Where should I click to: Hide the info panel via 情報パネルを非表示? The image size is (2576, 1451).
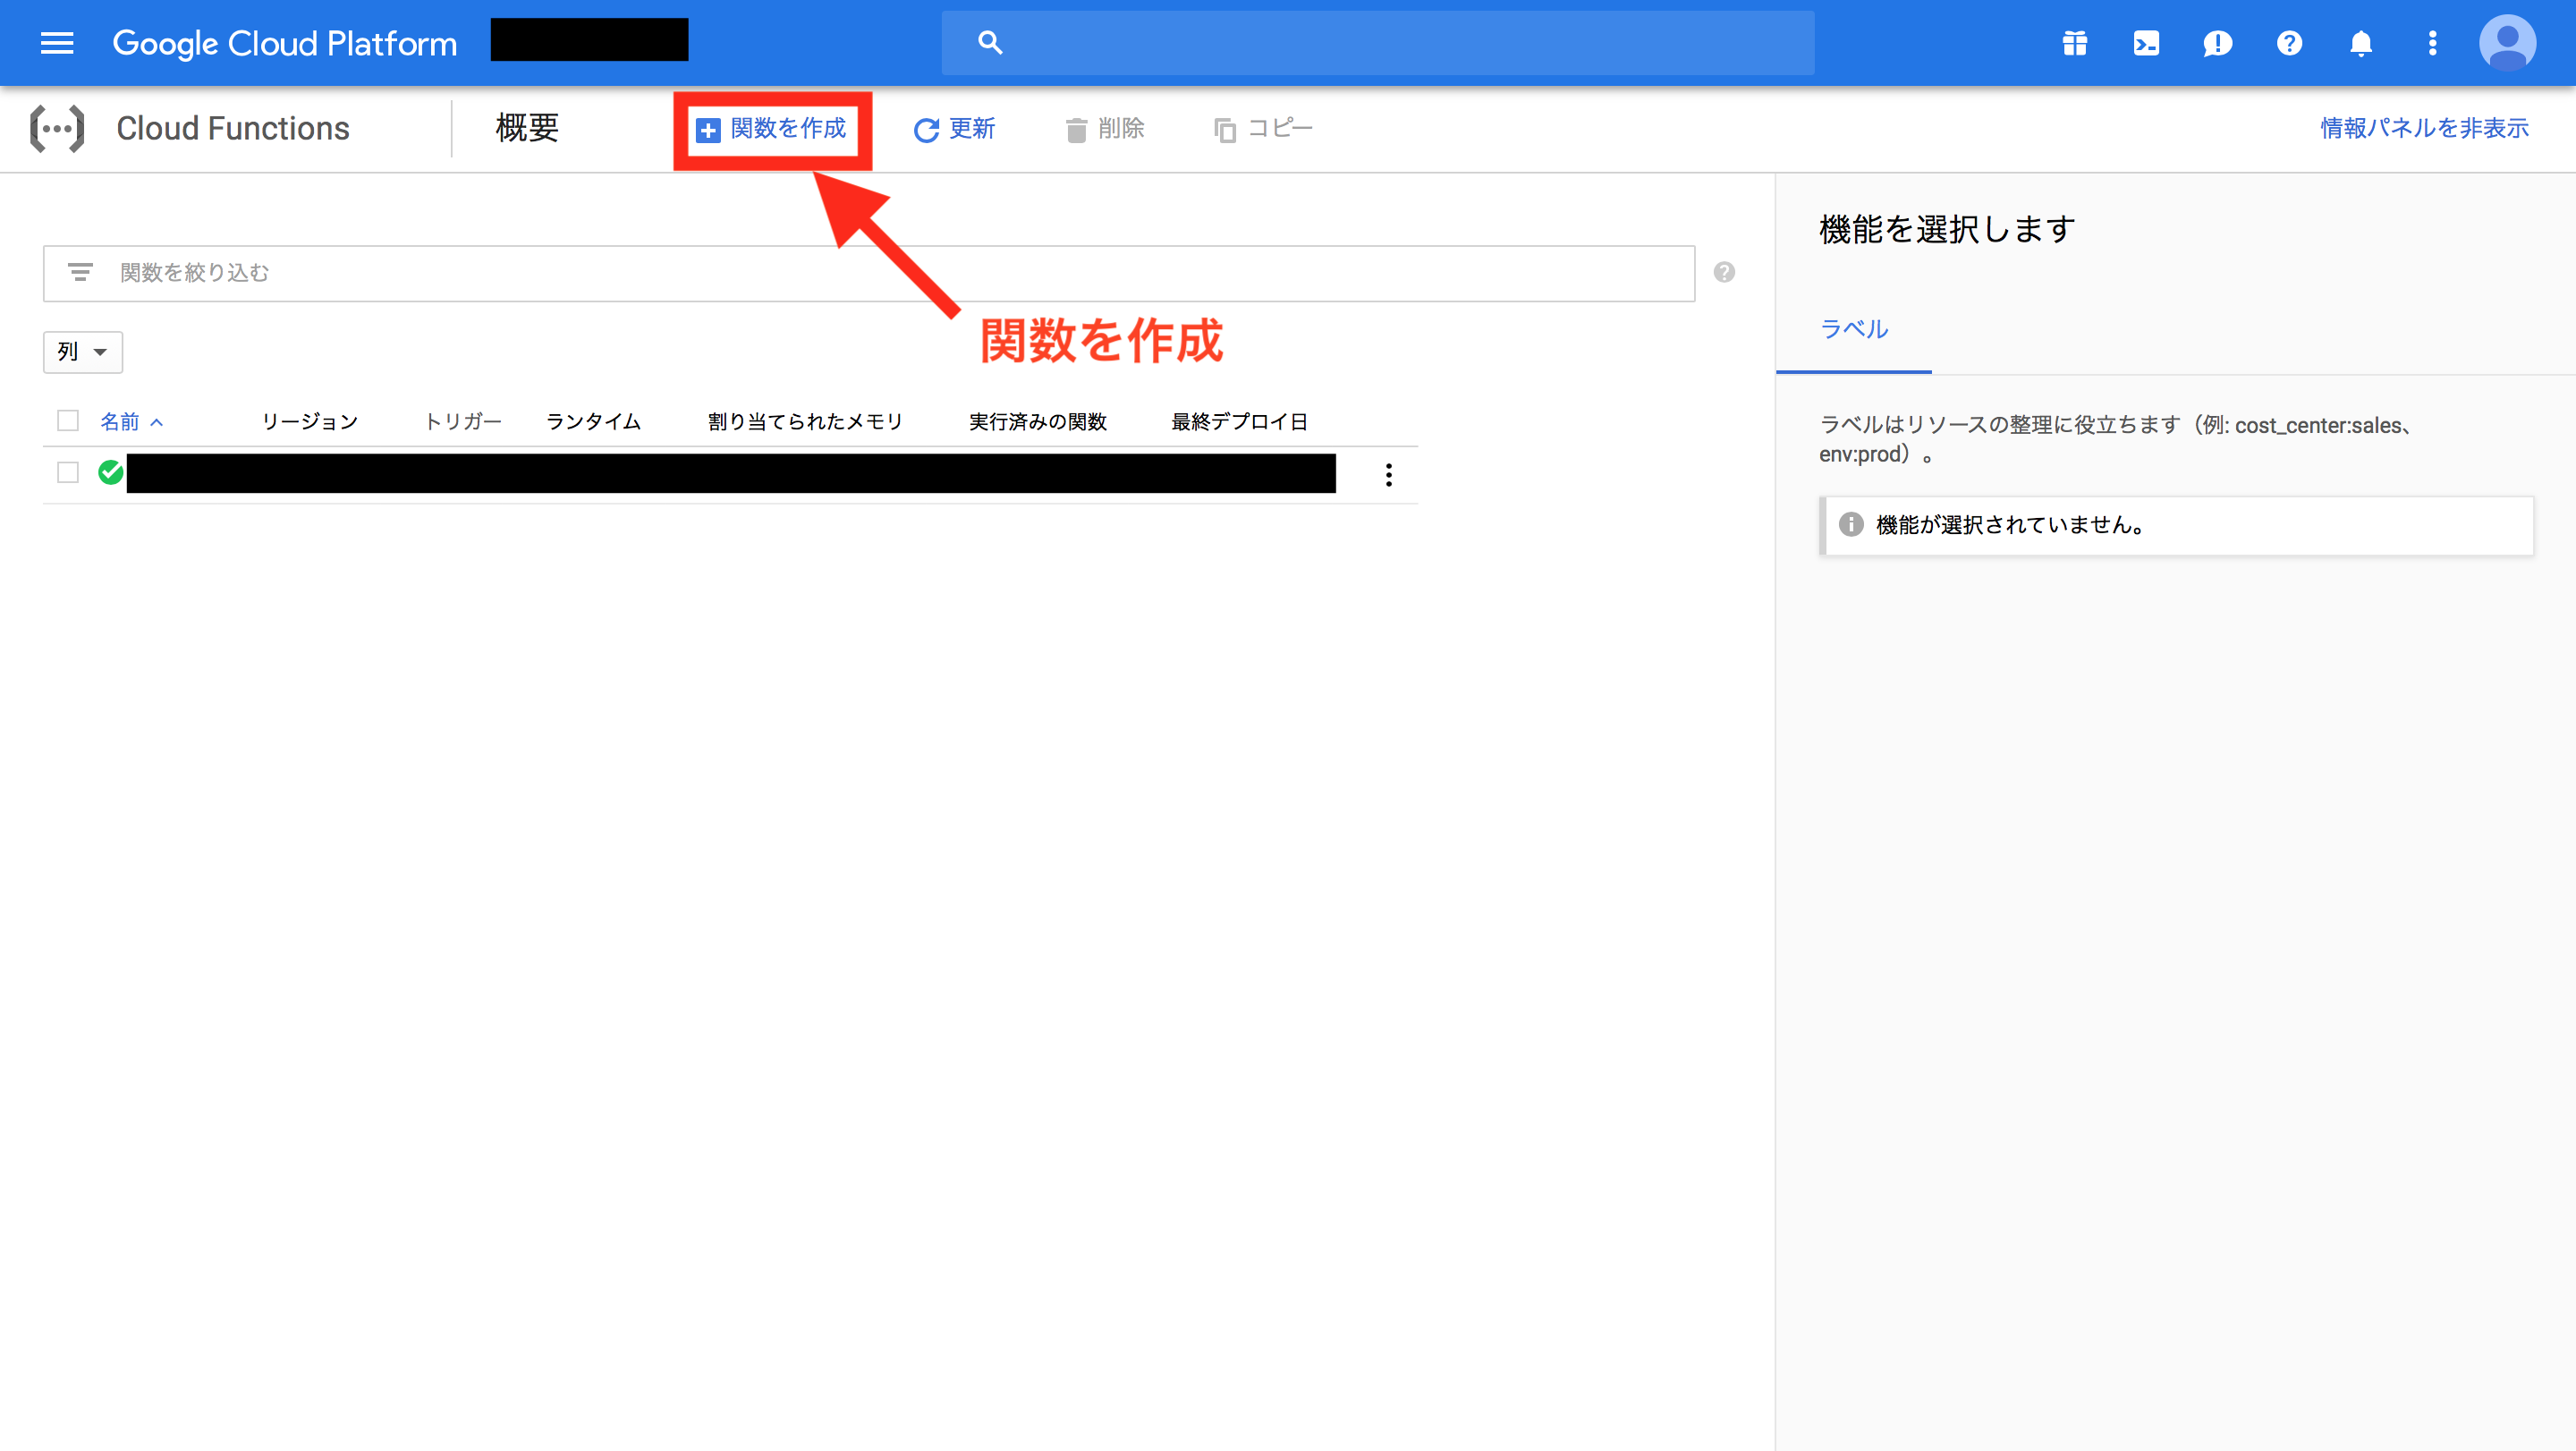pos(2424,128)
